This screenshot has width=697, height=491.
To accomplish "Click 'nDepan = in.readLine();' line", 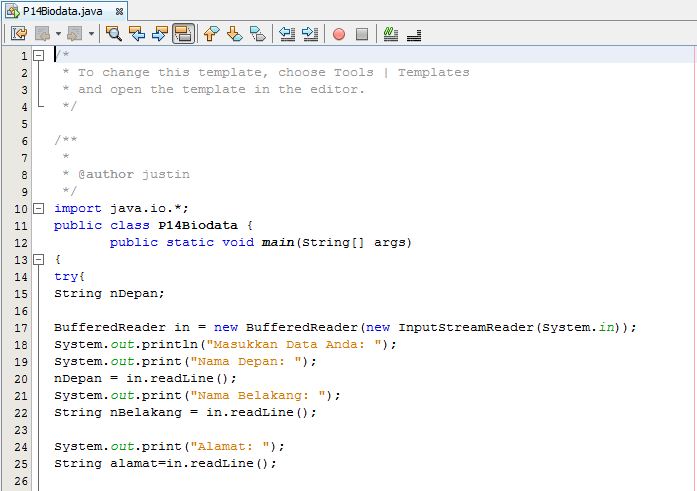I will [145, 378].
